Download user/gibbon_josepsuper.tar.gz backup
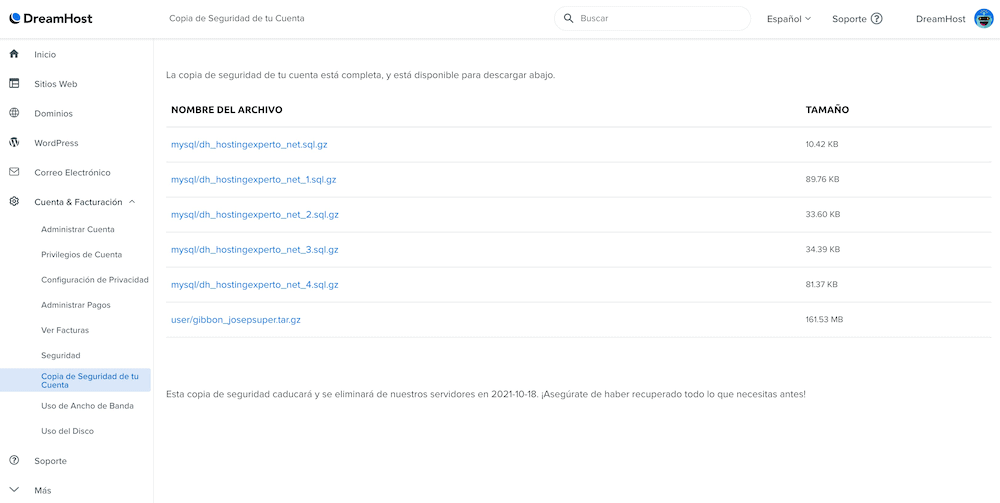The height and width of the screenshot is (503, 1000). (235, 320)
